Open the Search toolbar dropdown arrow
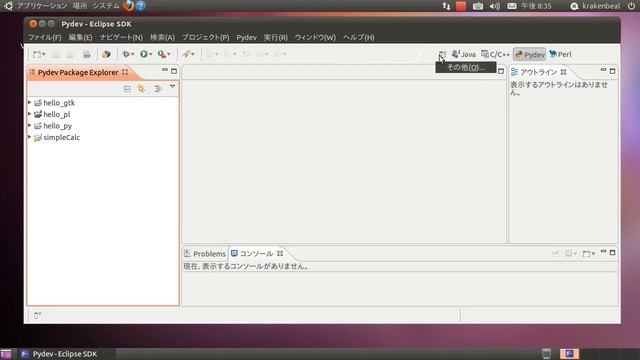 click(193, 54)
